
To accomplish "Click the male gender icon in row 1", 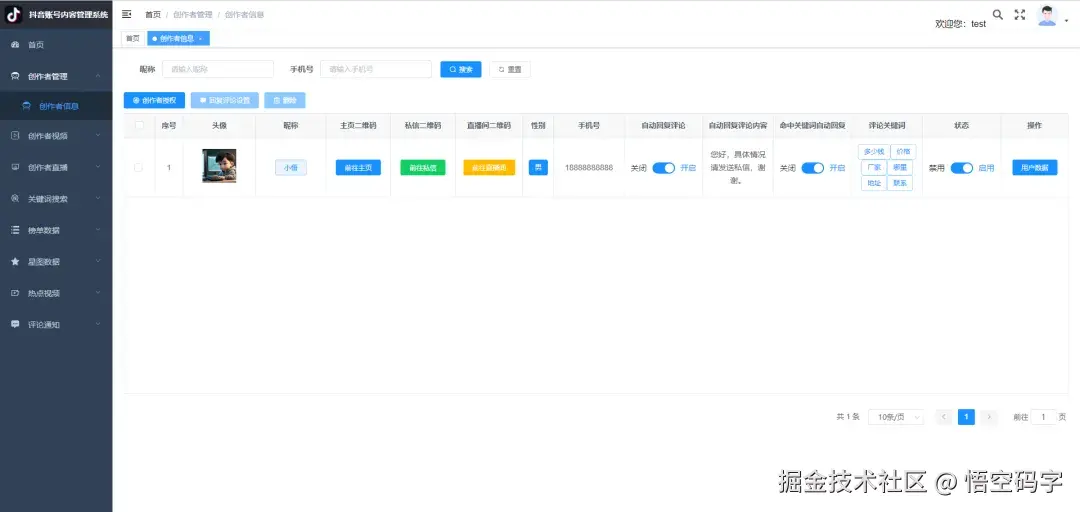I will [538, 167].
